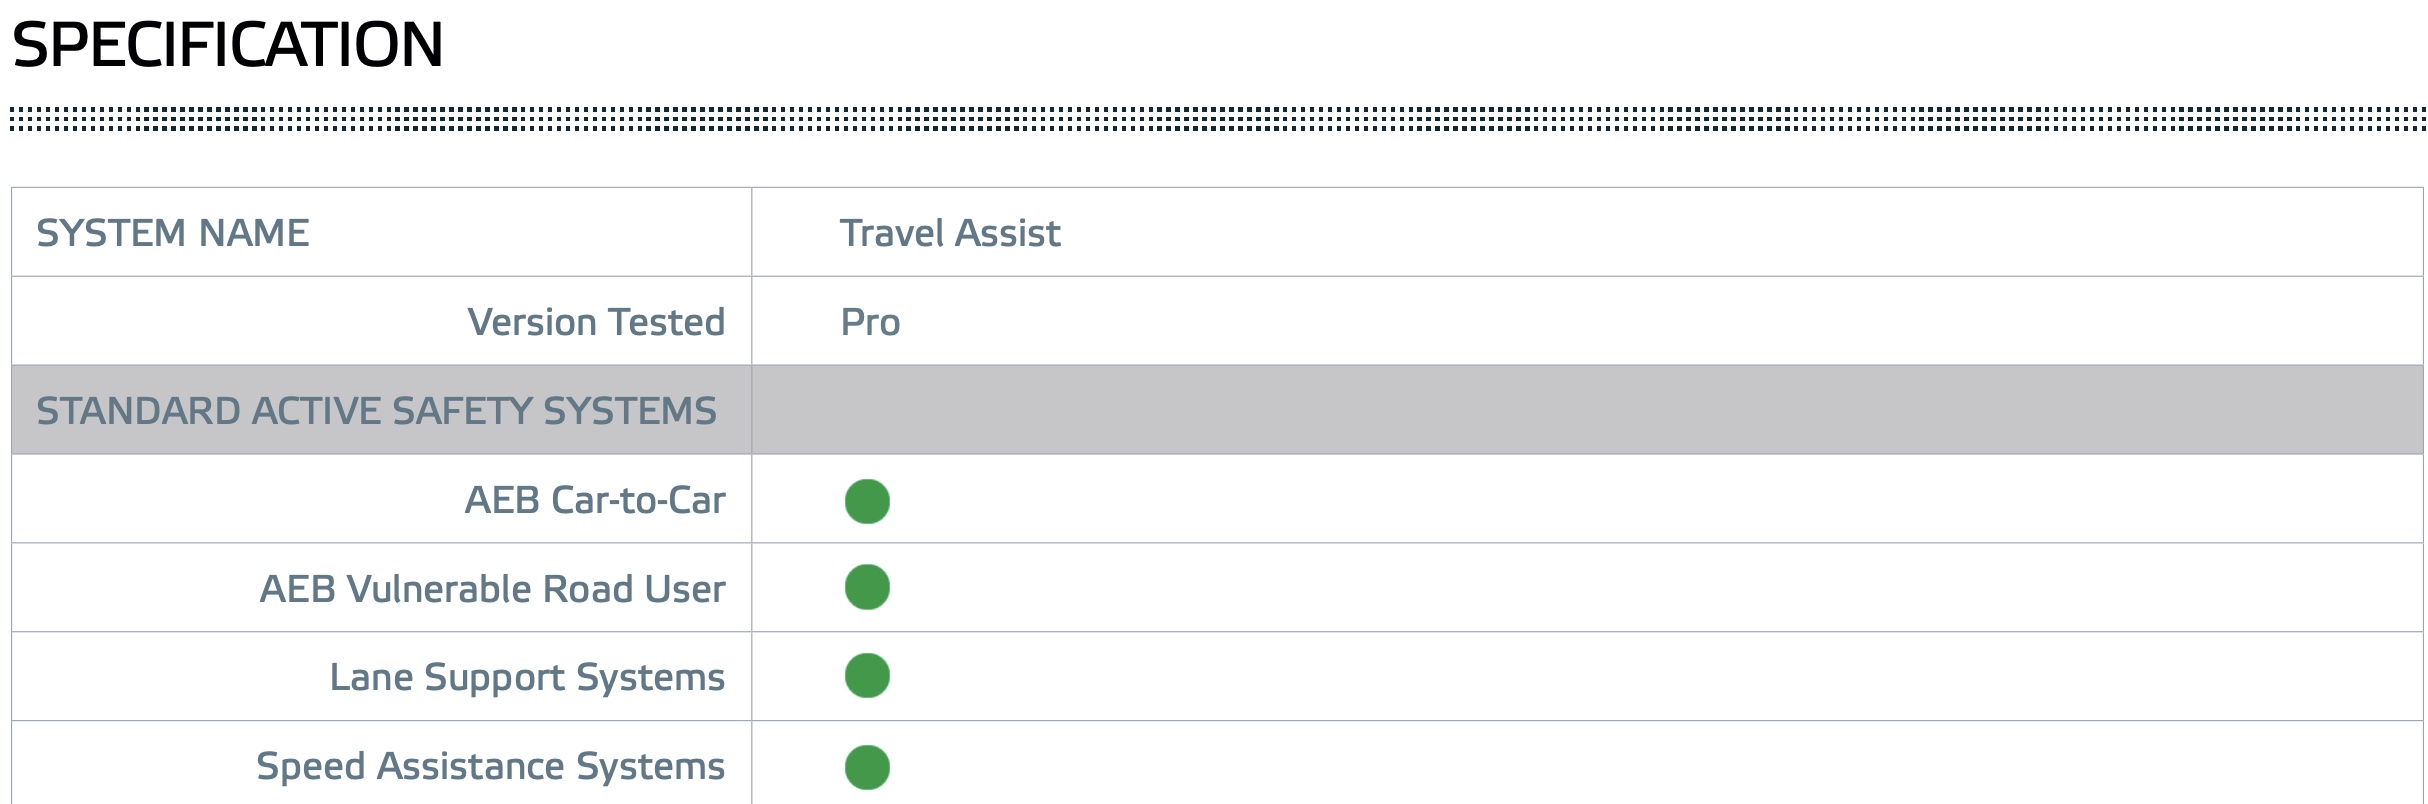This screenshot has height=804, width=2428.
Task: Click the Version Tested label
Action: pyautogui.click(x=596, y=322)
